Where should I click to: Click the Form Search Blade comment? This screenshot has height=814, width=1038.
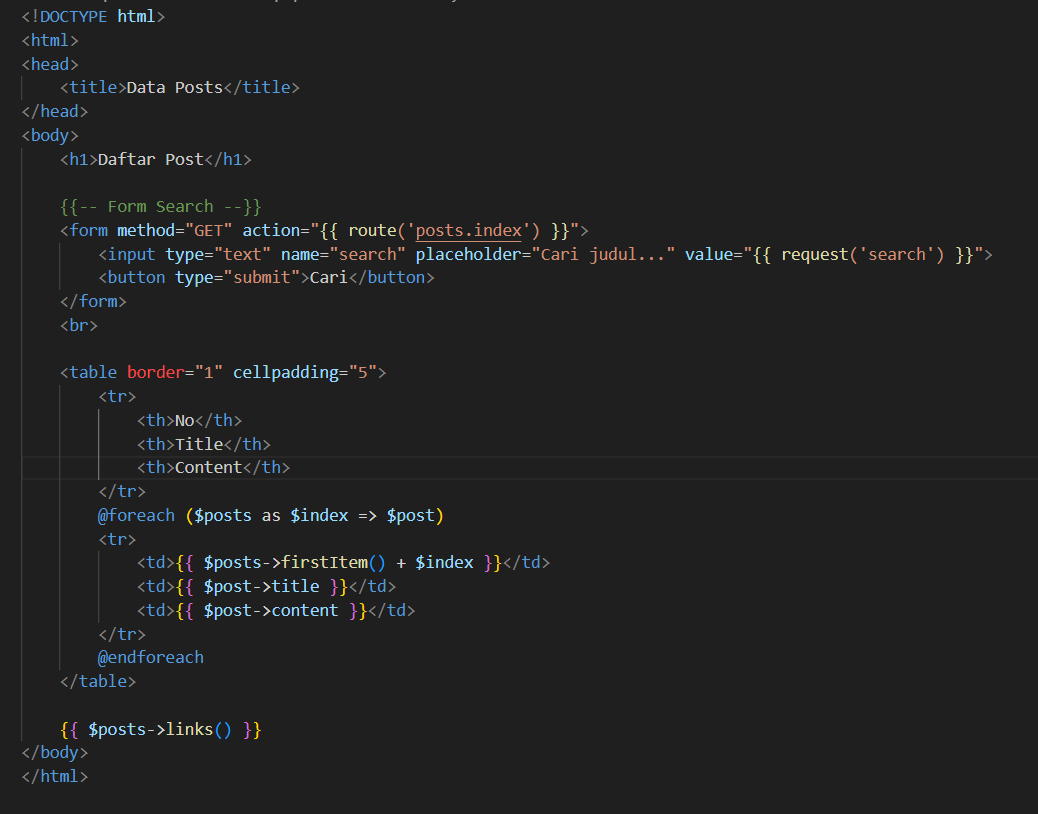coord(160,207)
